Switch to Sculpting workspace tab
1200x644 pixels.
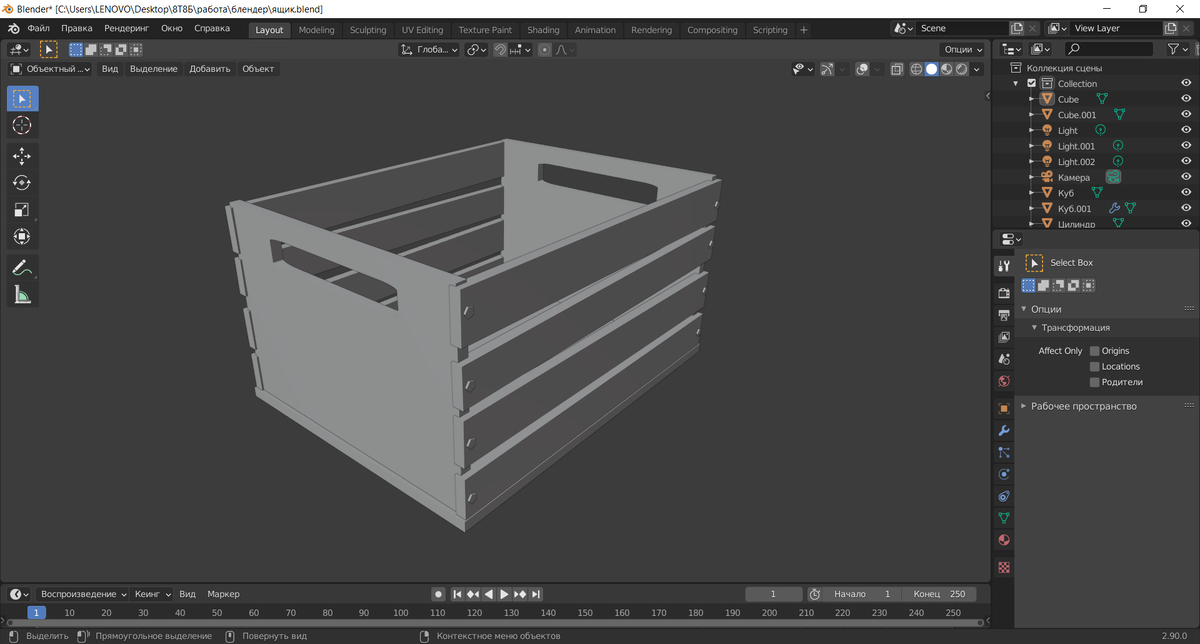pyautogui.click(x=368, y=30)
